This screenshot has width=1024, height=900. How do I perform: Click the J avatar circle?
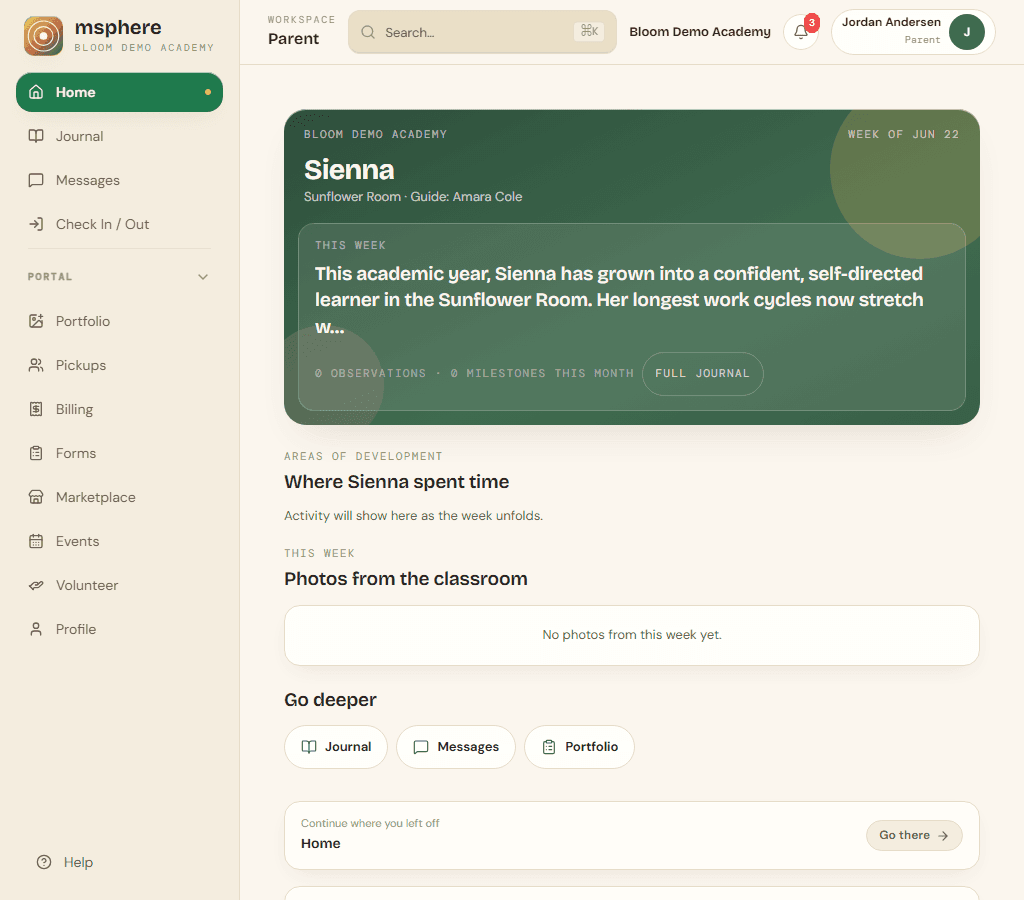pyautogui.click(x=967, y=32)
